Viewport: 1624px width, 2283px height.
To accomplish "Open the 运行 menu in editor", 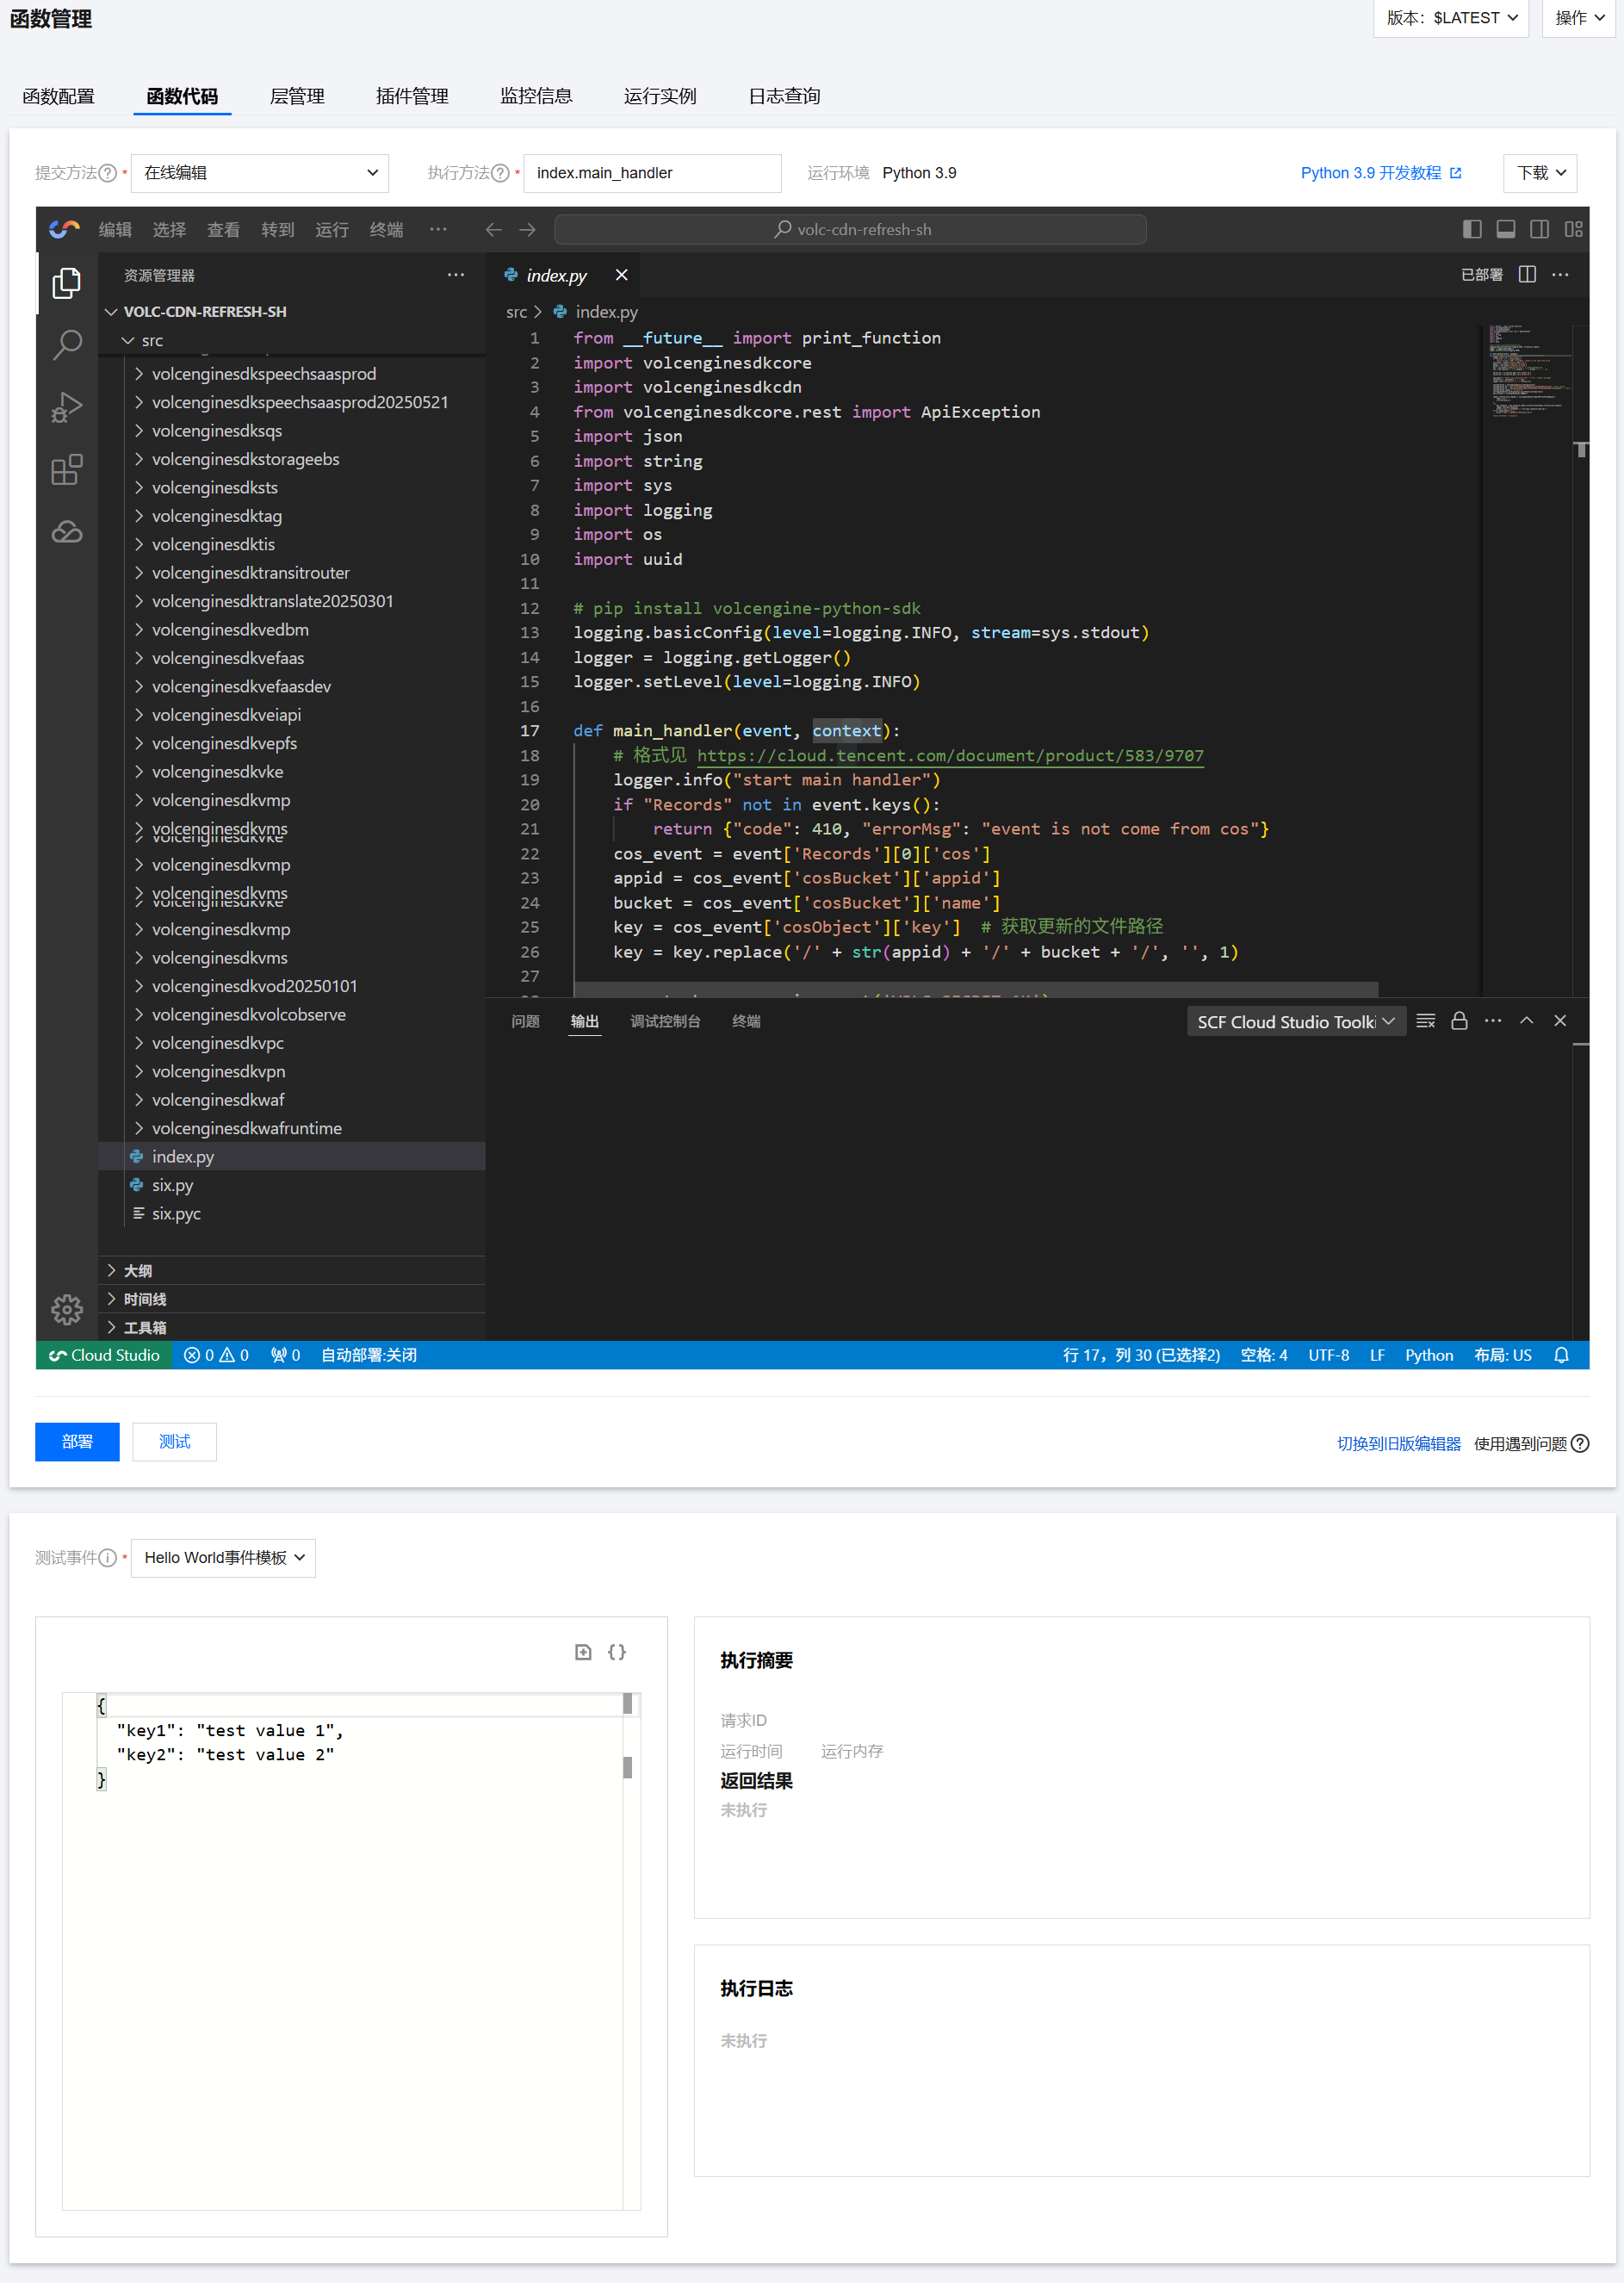I will coord(331,230).
